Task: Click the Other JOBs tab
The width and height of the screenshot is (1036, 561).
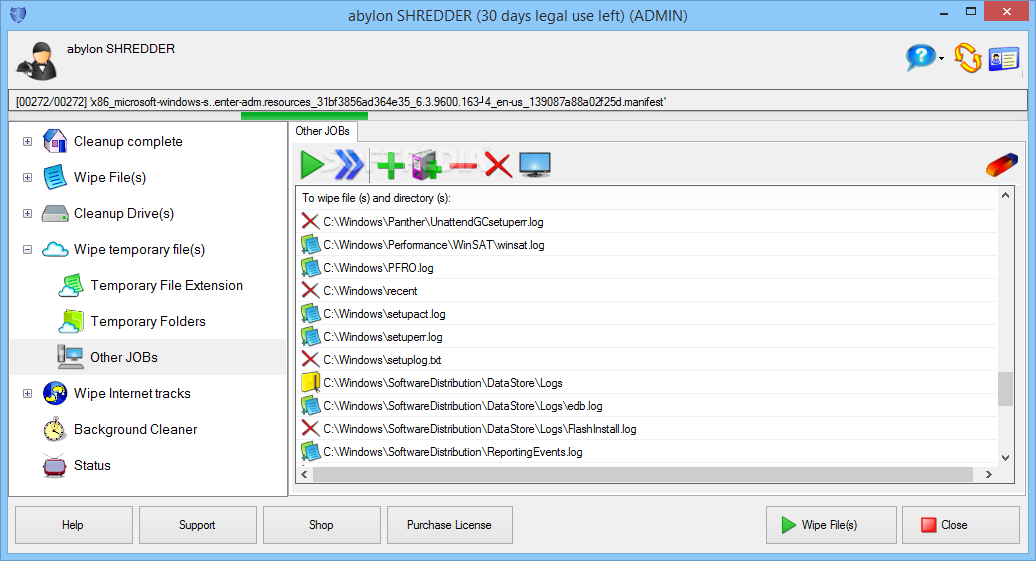Action: [x=322, y=131]
